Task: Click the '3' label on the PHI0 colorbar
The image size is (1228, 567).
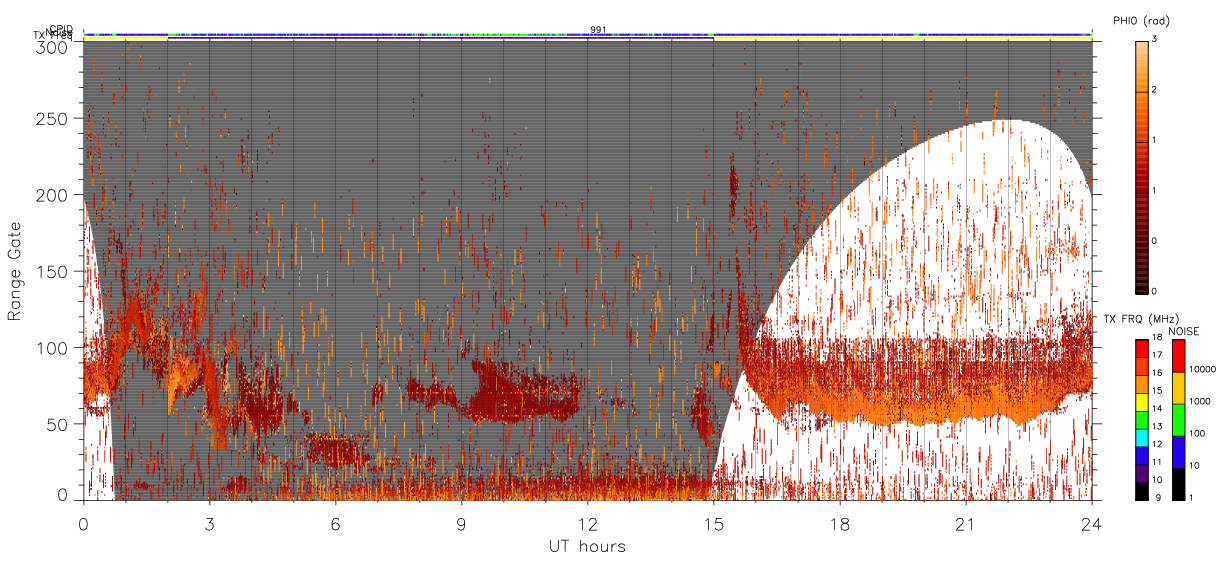Action: [x=1156, y=41]
